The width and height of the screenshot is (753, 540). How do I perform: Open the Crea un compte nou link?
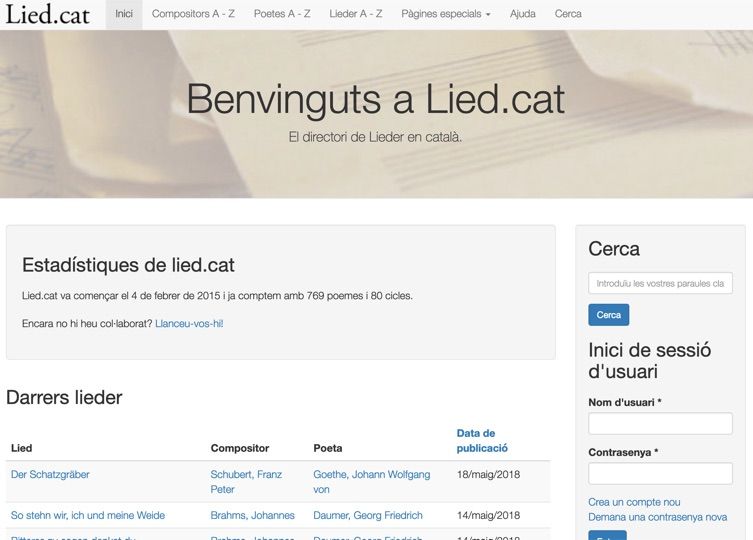634,502
